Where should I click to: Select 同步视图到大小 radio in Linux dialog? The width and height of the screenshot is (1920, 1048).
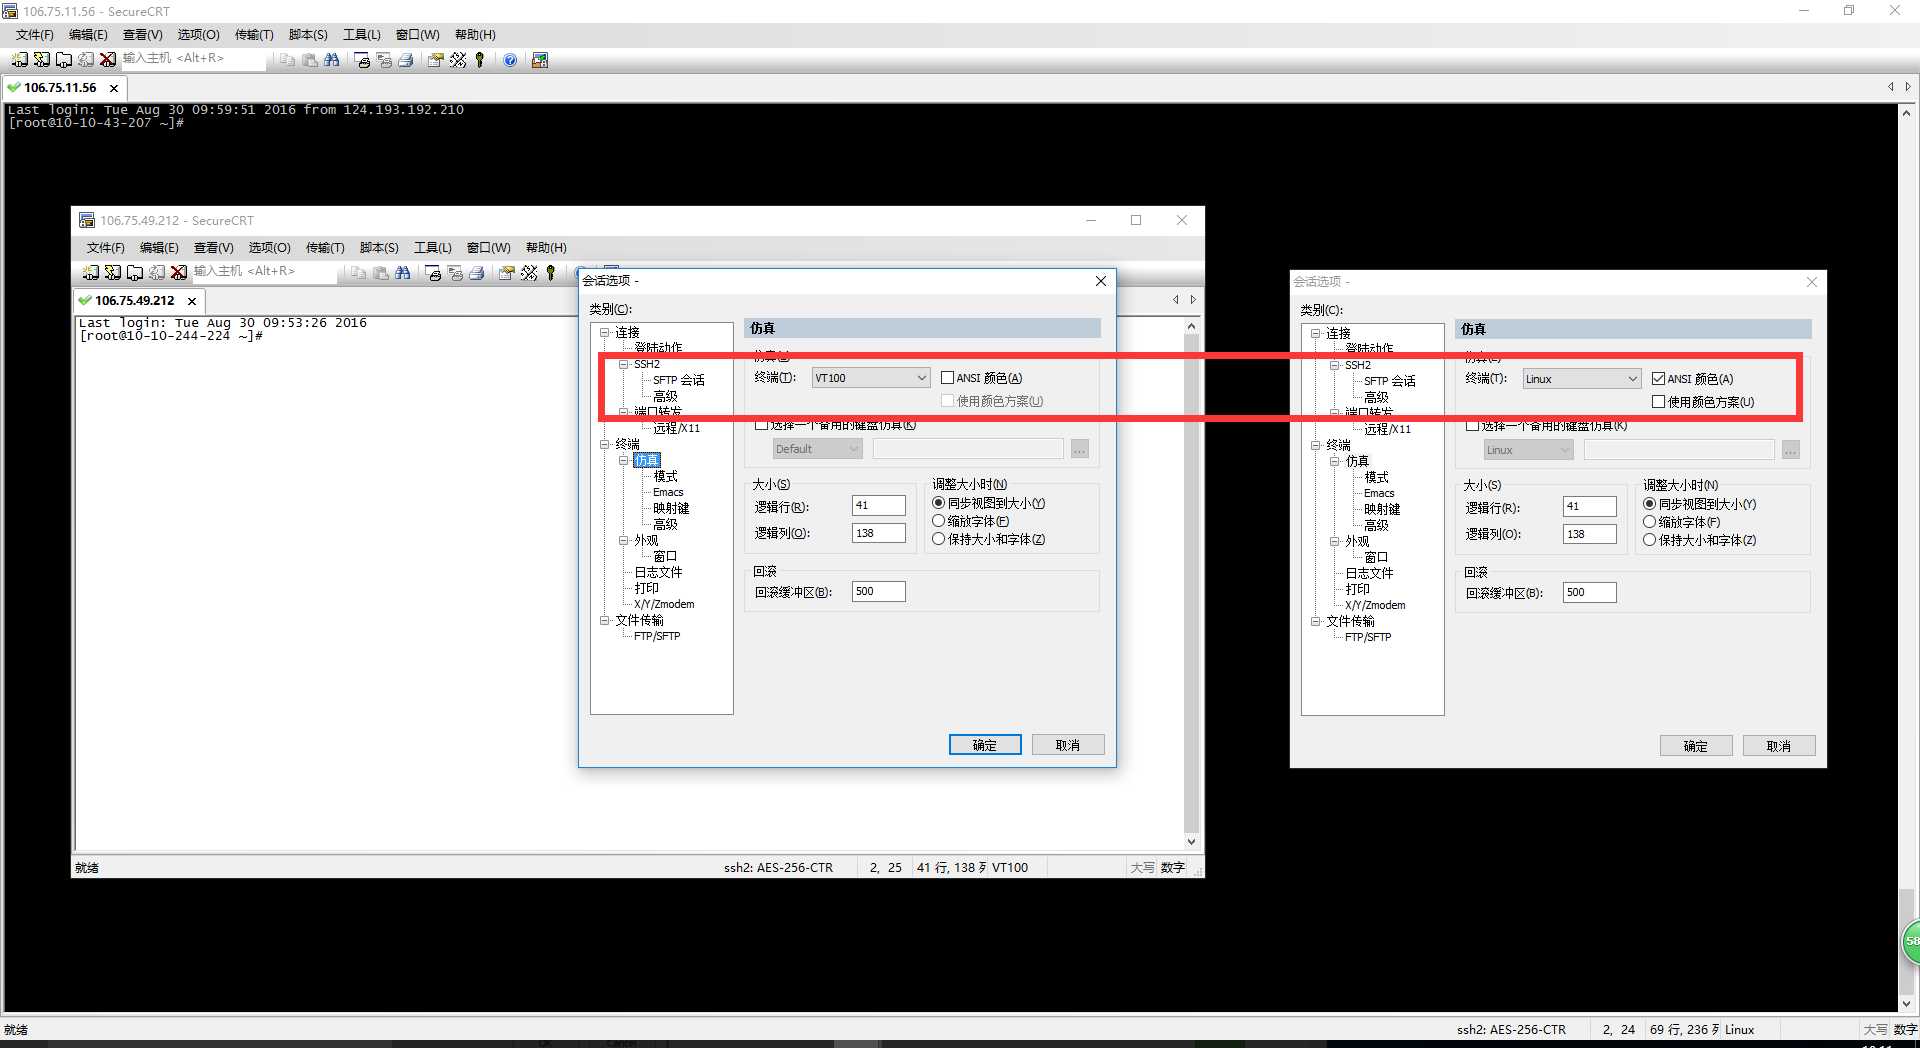(1649, 504)
